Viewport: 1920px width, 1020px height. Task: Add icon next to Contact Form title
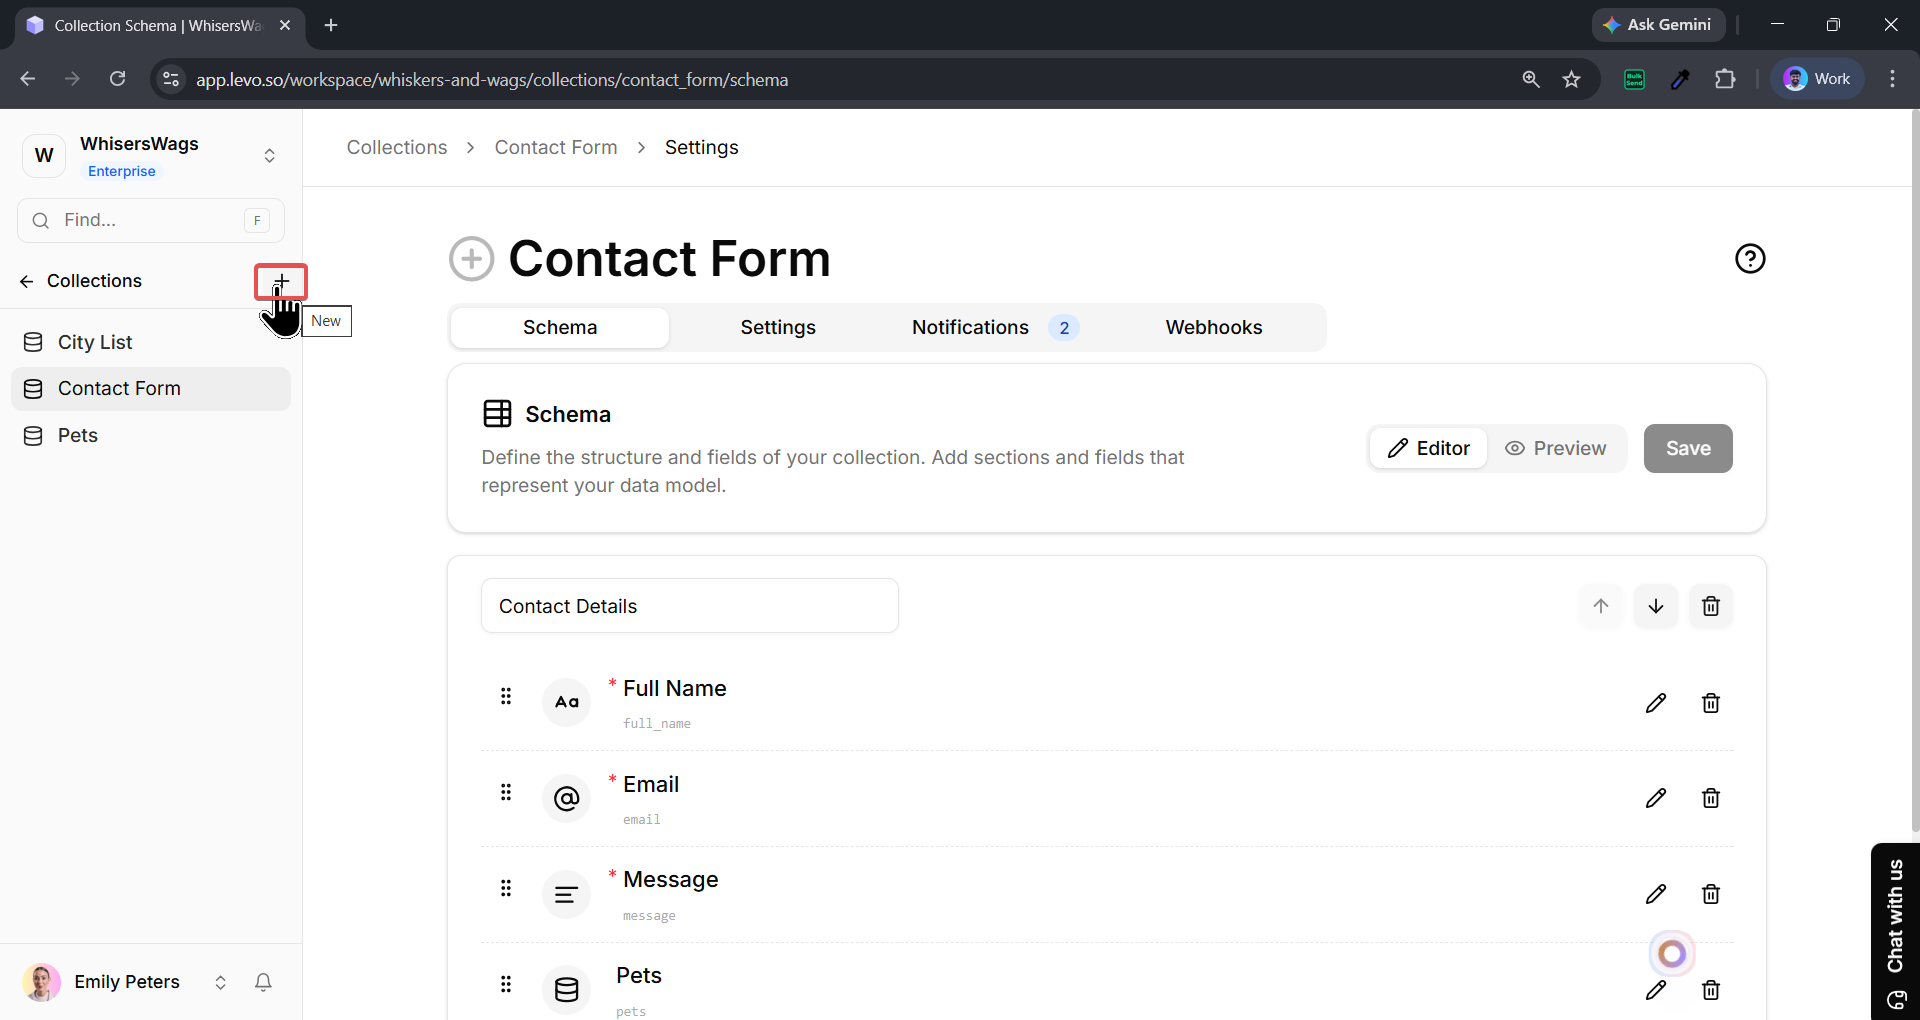[x=471, y=259]
